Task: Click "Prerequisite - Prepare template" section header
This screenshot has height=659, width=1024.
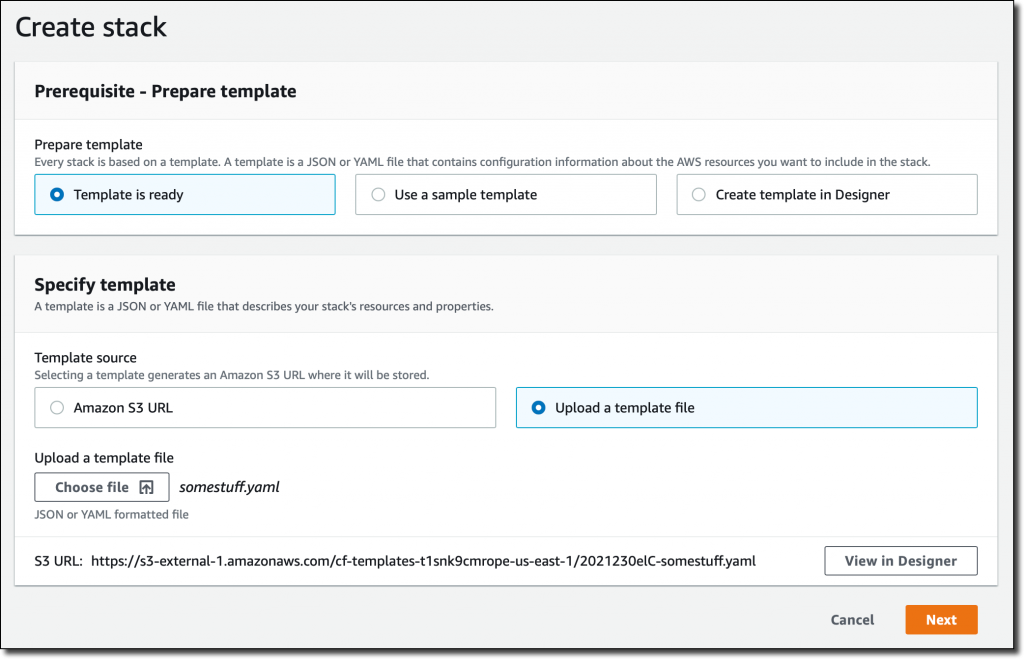Action: coord(165,91)
